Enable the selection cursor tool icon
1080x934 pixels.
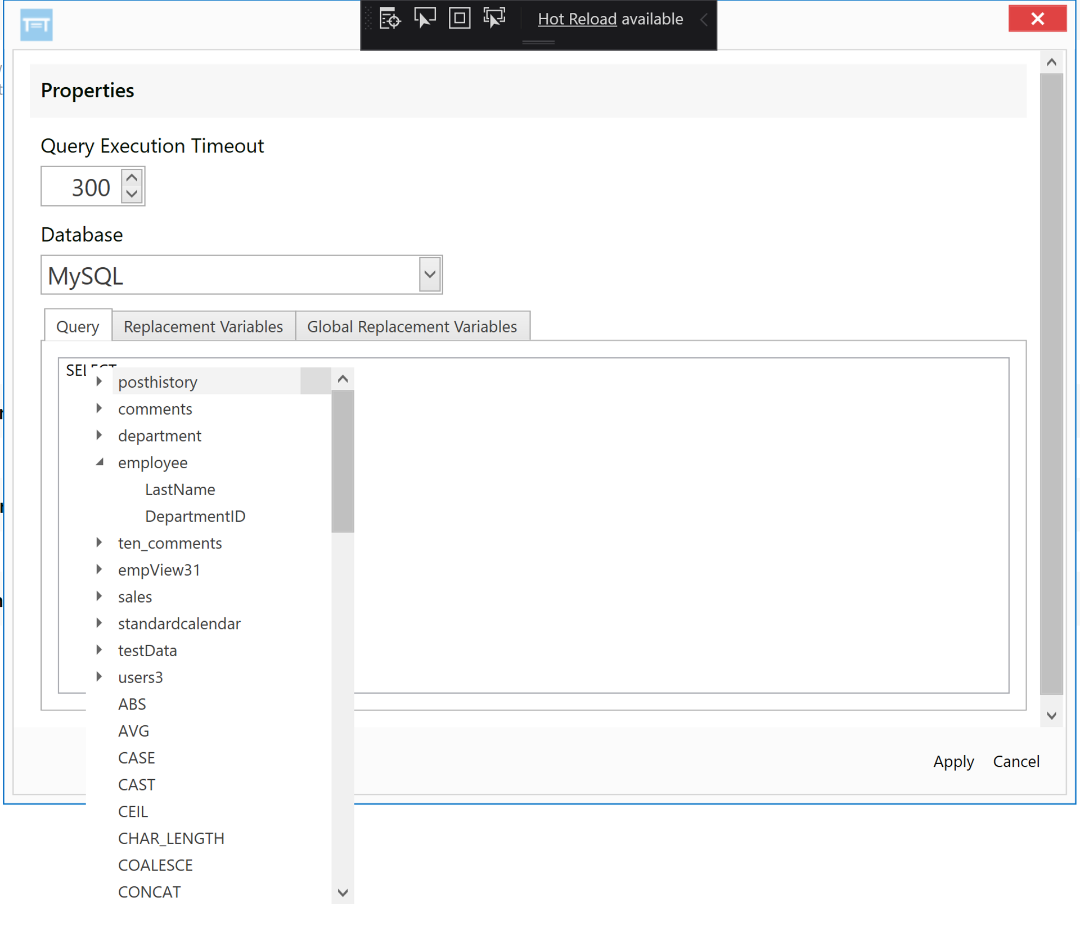(x=424, y=18)
